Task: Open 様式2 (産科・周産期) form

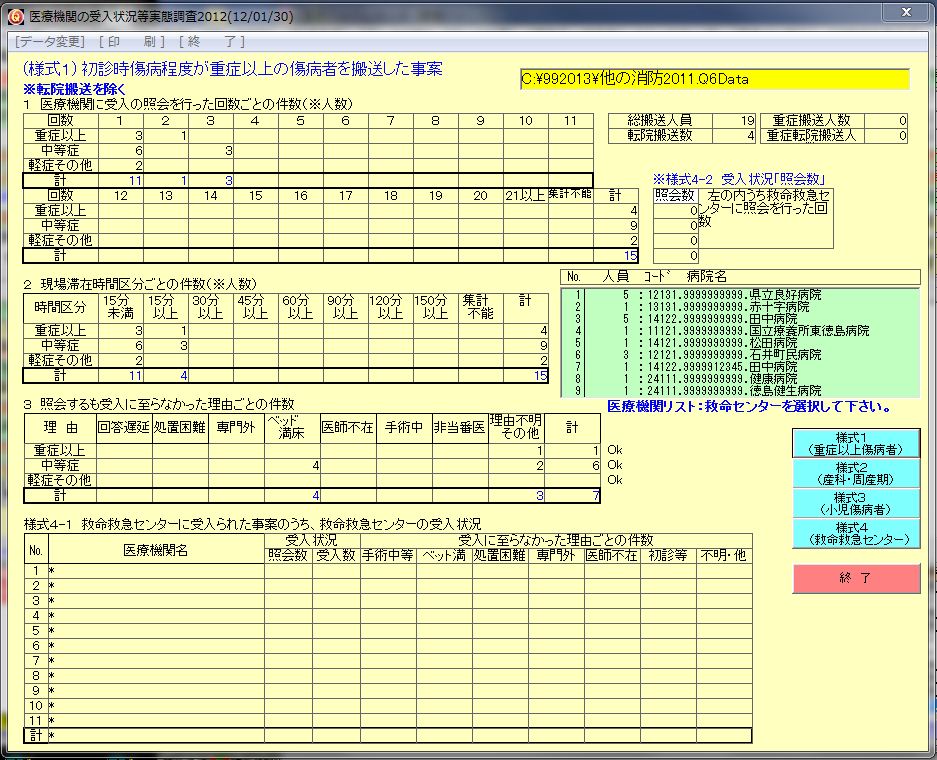Action: pos(855,473)
